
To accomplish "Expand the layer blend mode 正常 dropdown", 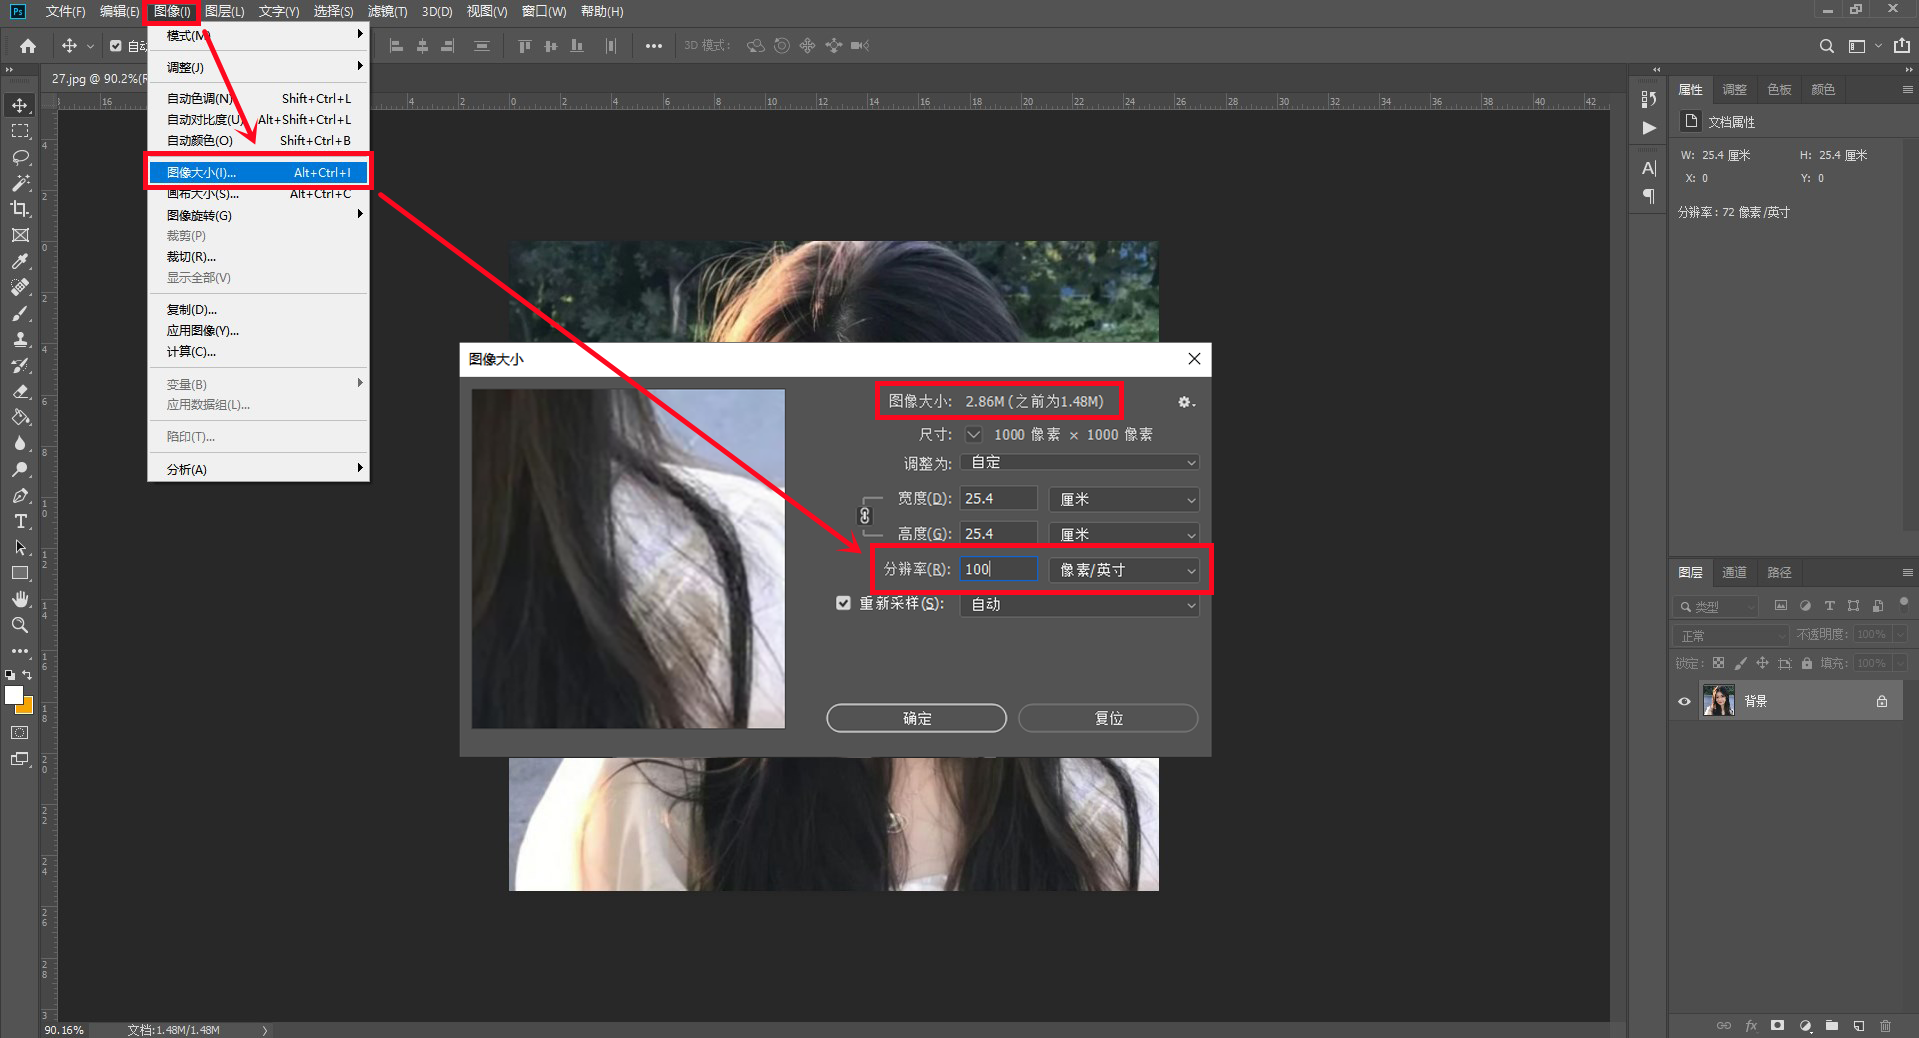I will click(1731, 636).
